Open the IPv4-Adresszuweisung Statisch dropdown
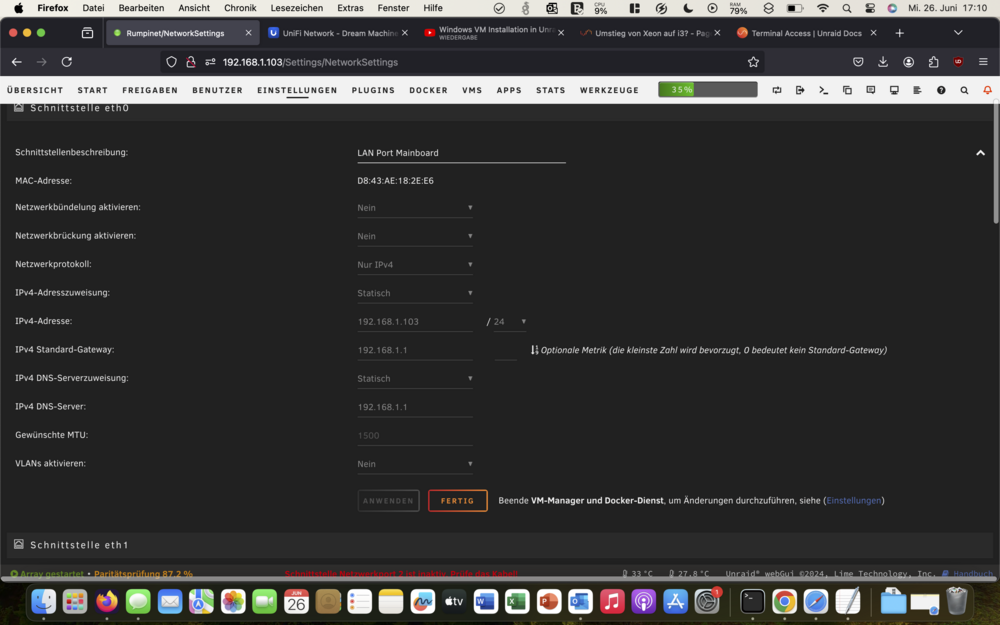The height and width of the screenshot is (625, 1000). tap(415, 293)
